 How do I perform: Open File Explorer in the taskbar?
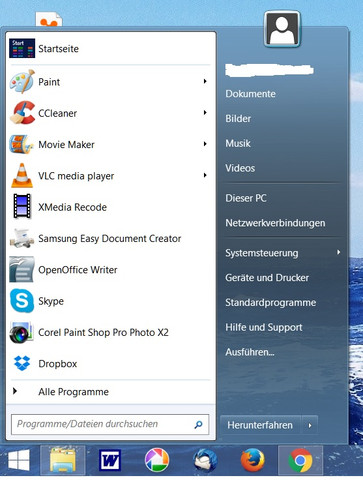click(x=63, y=460)
